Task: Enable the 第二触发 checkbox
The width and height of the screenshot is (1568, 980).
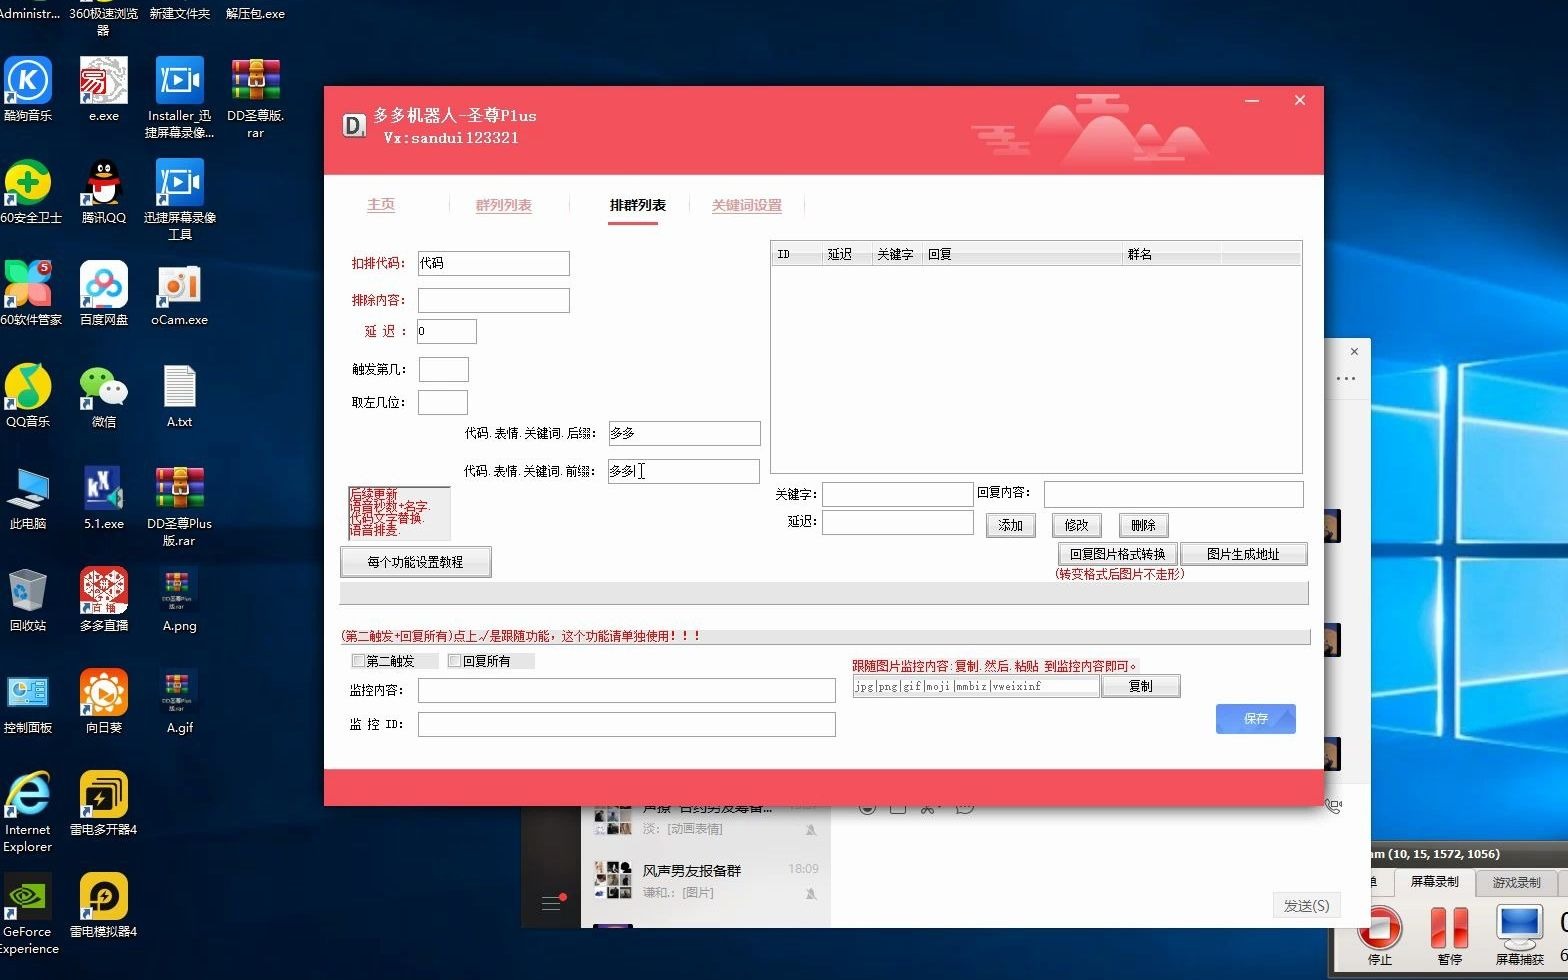Action: pyautogui.click(x=358, y=661)
